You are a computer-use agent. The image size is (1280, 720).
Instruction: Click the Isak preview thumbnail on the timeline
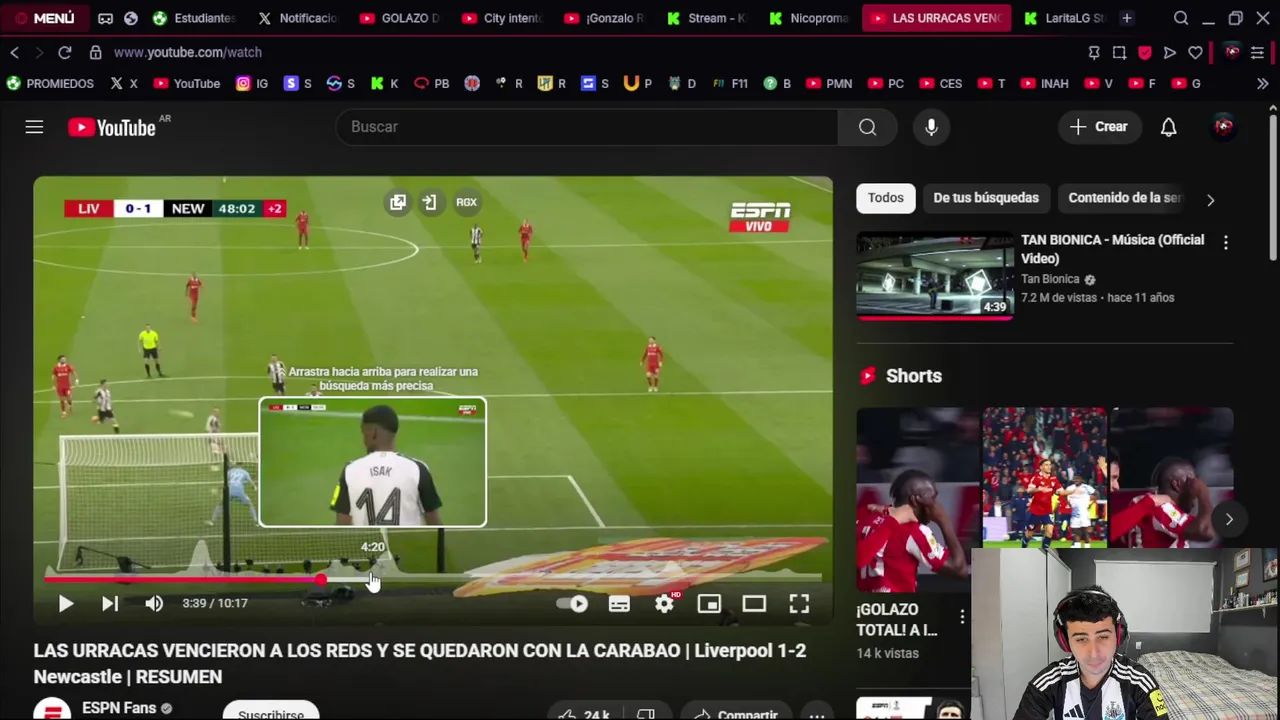tap(373, 462)
